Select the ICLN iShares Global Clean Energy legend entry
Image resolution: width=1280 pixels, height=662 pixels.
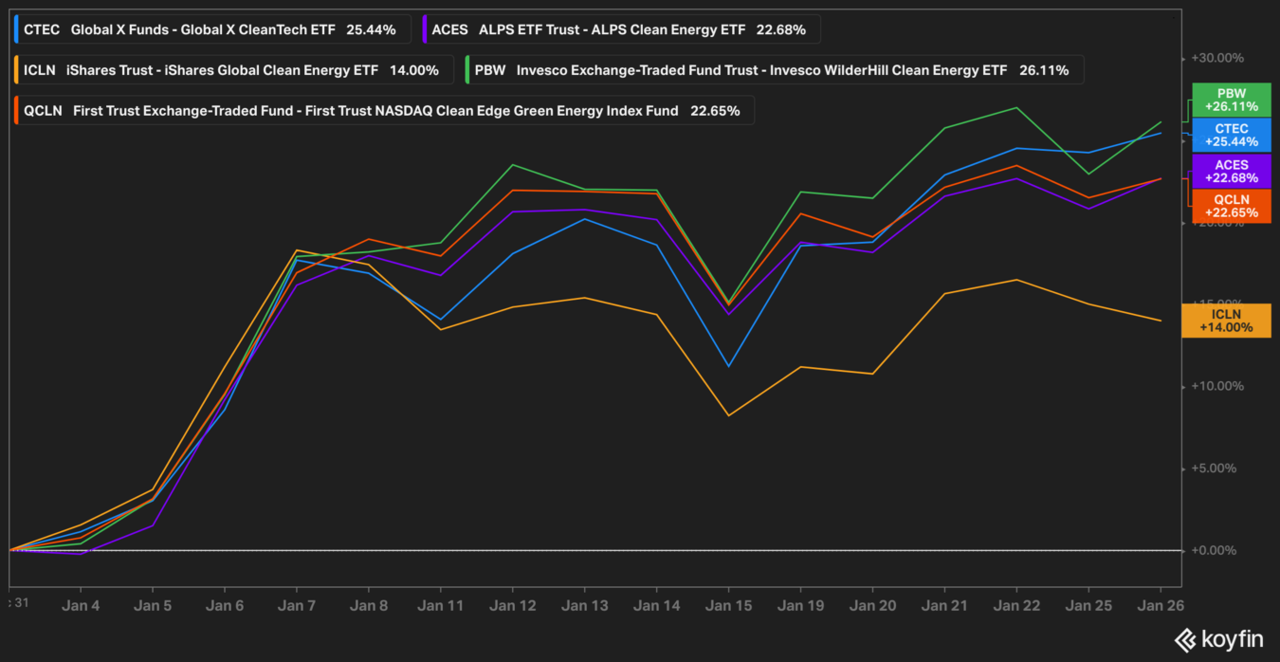(x=229, y=70)
